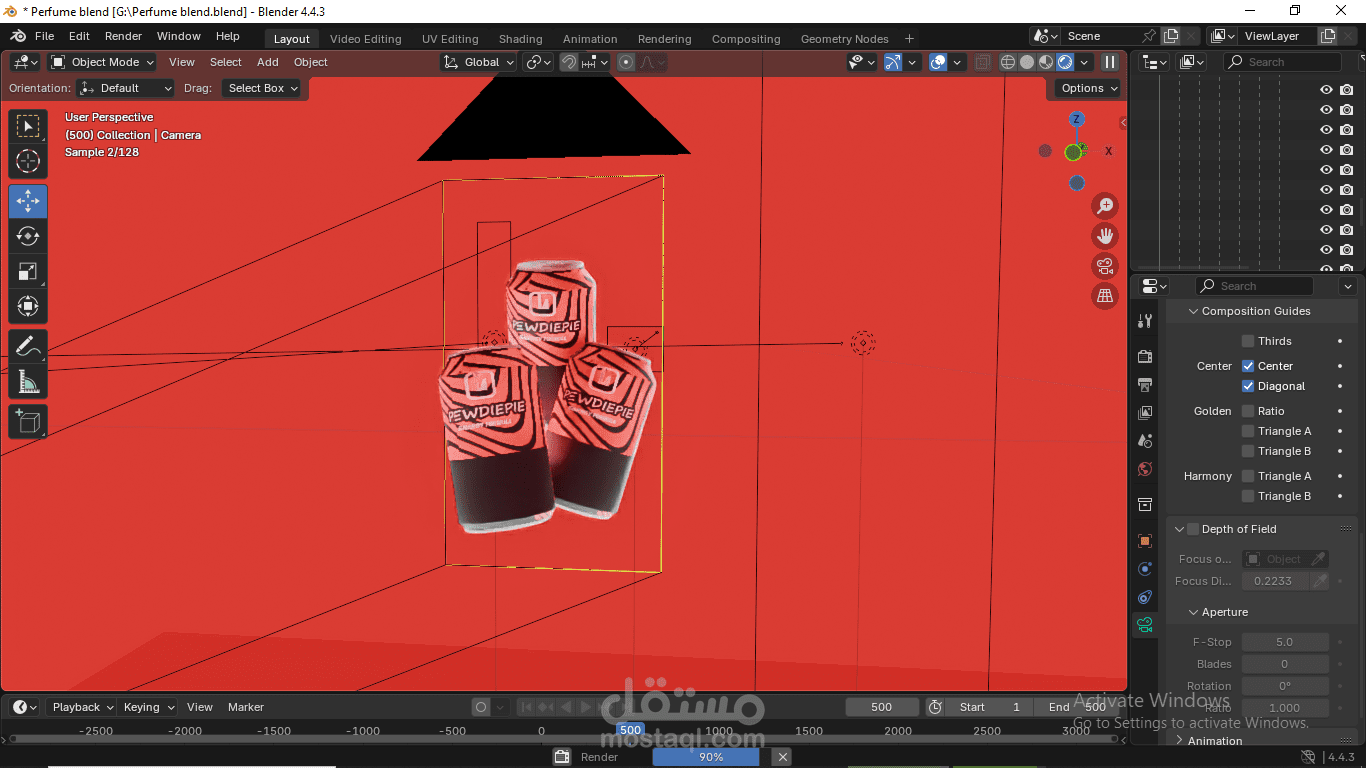Click the viewport zoom magnifier icon
This screenshot has height=768, width=1366.
pyautogui.click(x=1105, y=206)
